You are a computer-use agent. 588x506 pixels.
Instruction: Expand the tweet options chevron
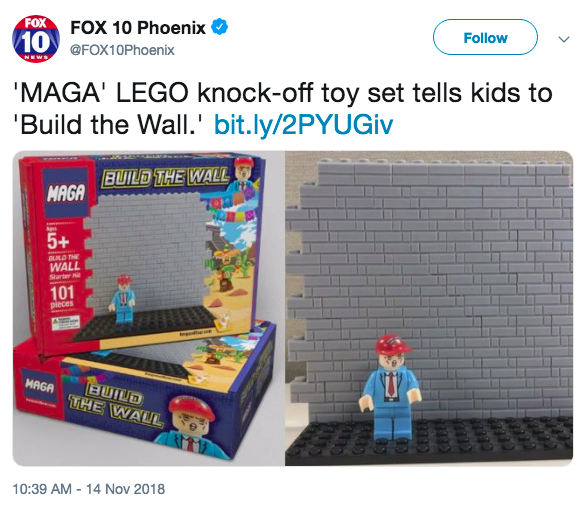564,39
